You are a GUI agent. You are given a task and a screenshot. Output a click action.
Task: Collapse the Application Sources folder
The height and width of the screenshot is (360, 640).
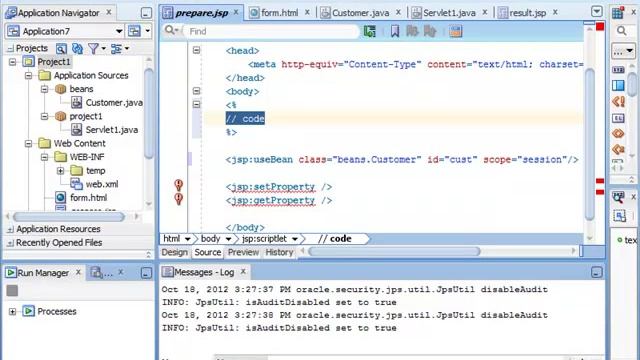coord(29,76)
